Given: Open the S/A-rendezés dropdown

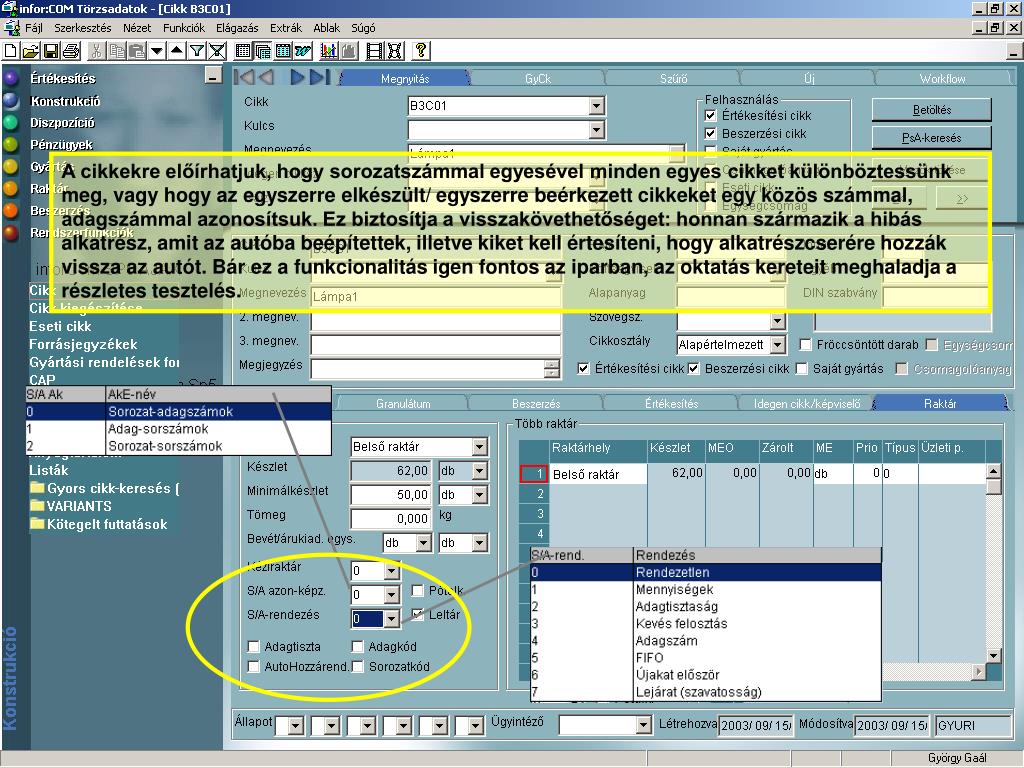Looking at the screenshot, I should pyautogui.click(x=392, y=618).
